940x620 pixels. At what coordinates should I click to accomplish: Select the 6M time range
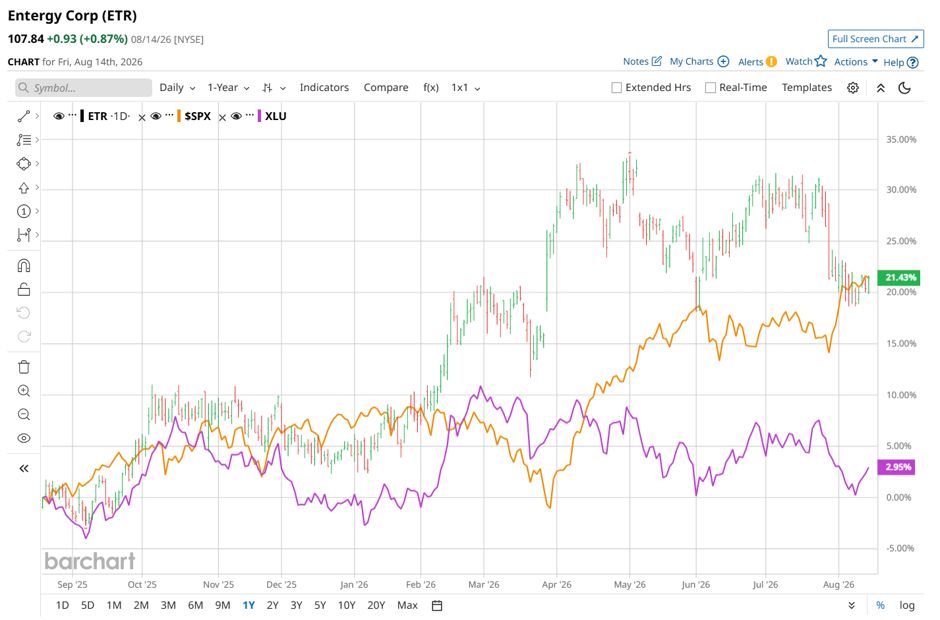pyautogui.click(x=195, y=606)
